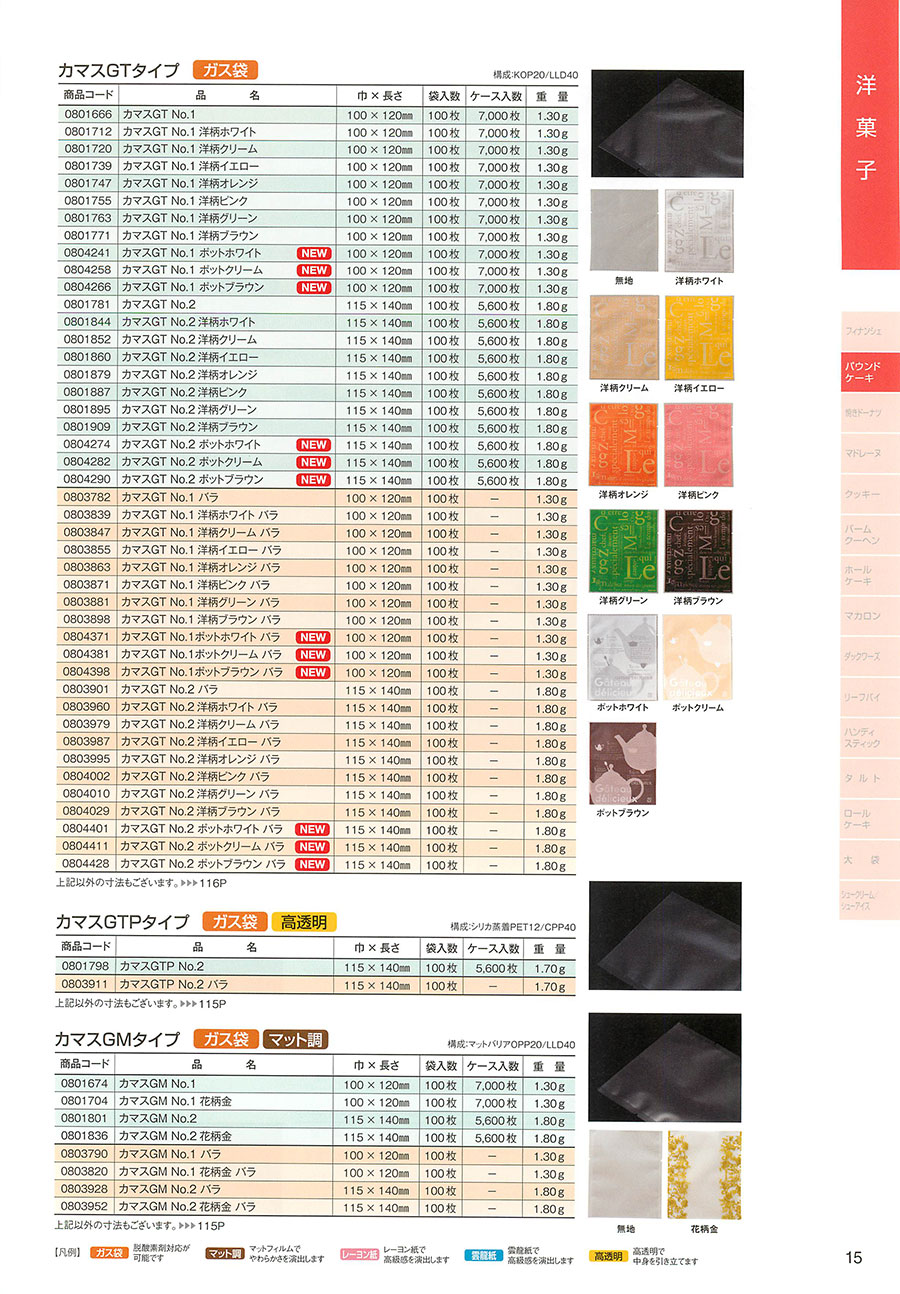
Task: Open the 洋柄ホワイト pattern thumbnail
Action: [x=698, y=230]
